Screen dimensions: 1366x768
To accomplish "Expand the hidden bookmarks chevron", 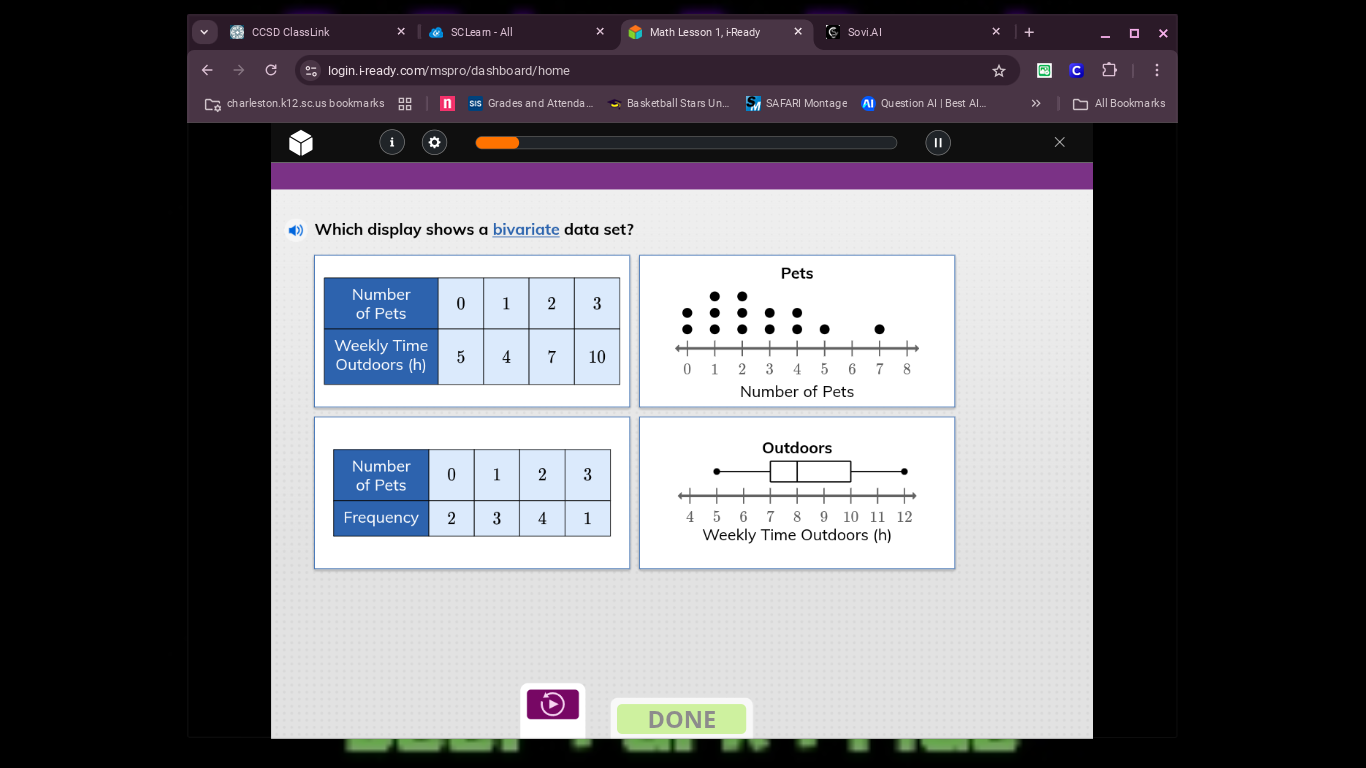I will click(x=1036, y=103).
